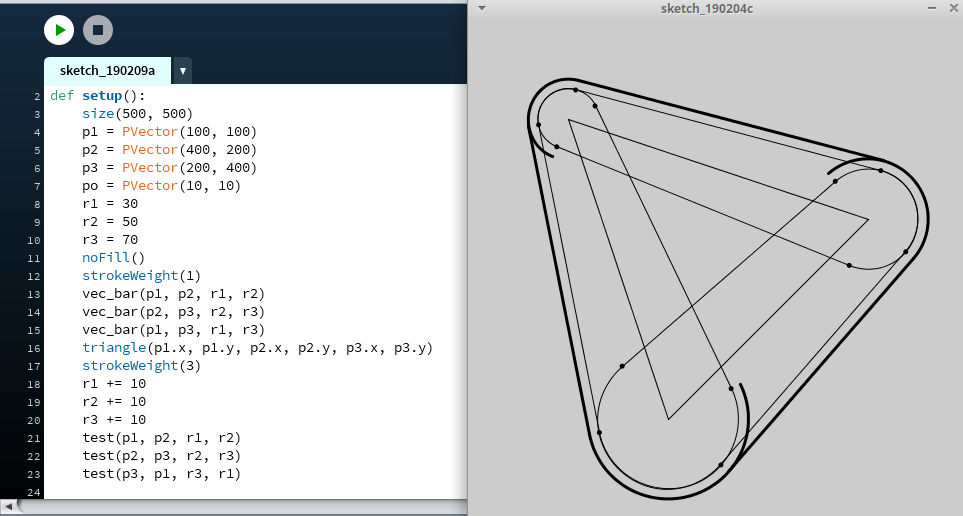The height and width of the screenshot is (516, 963).
Task: Open the sketch window menu arrow
Action: pyautogui.click(x=481, y=8)
